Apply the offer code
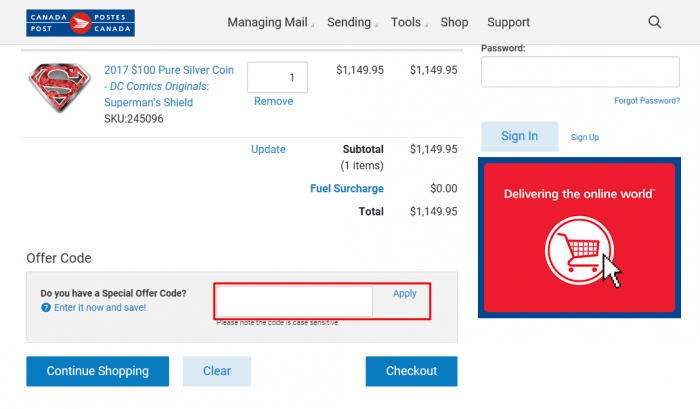Image resolution: width=700 pixels, height=409 pixels. pyautogui.click(x=404, y=293)
